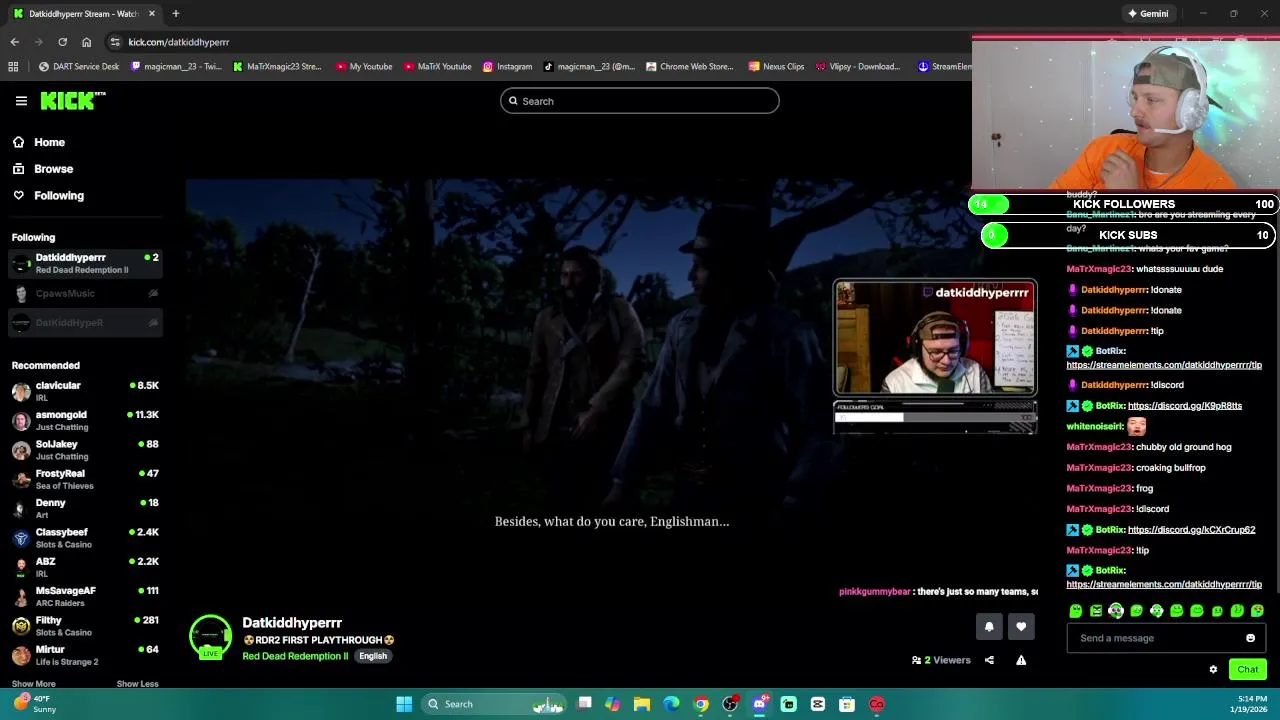The width and height of the screenshot is (1280, 720).
Task: Open Nexus Clips bookmark
Action: click(x=776, y=67)
